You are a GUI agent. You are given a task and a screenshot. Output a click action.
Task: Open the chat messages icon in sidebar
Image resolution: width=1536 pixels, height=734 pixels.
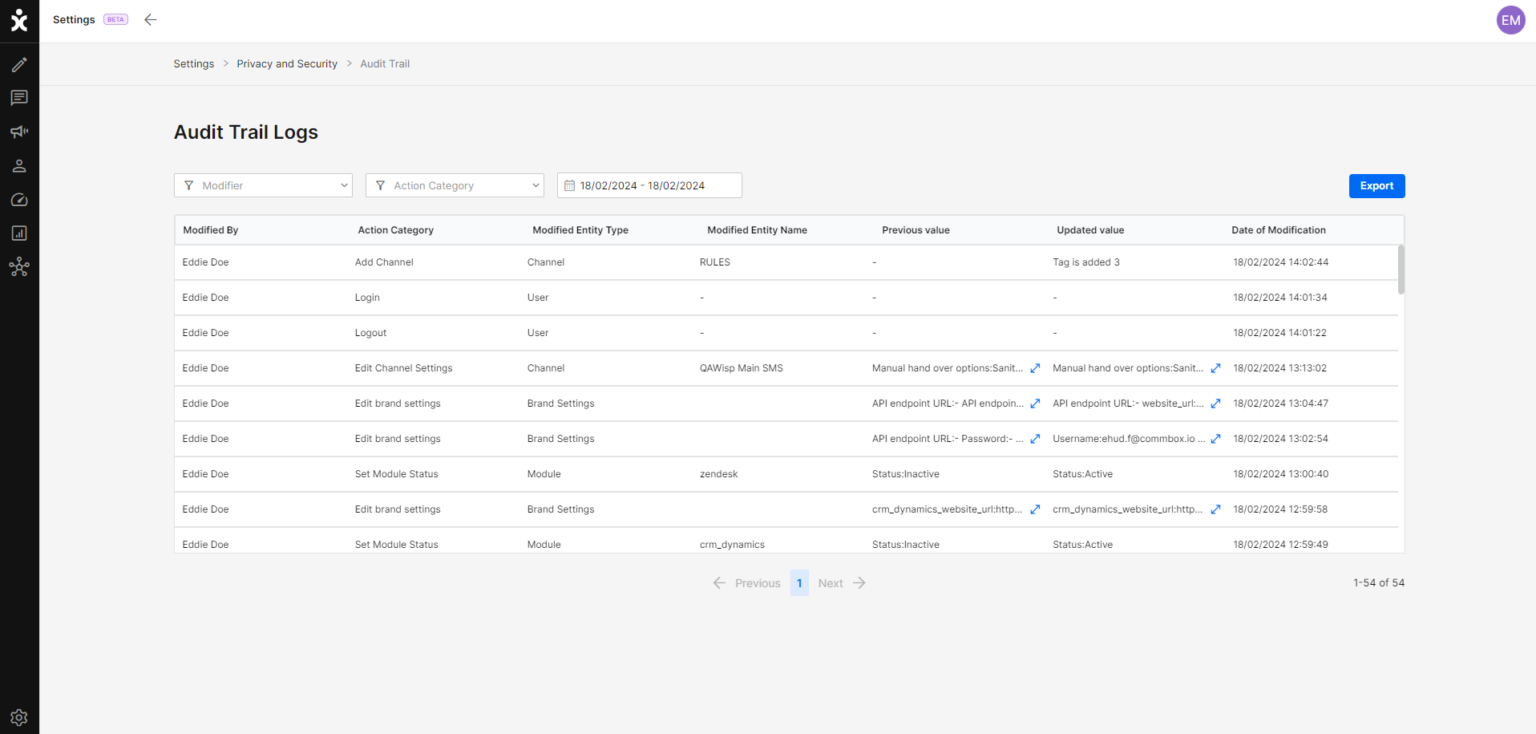[x=19, y=97]
